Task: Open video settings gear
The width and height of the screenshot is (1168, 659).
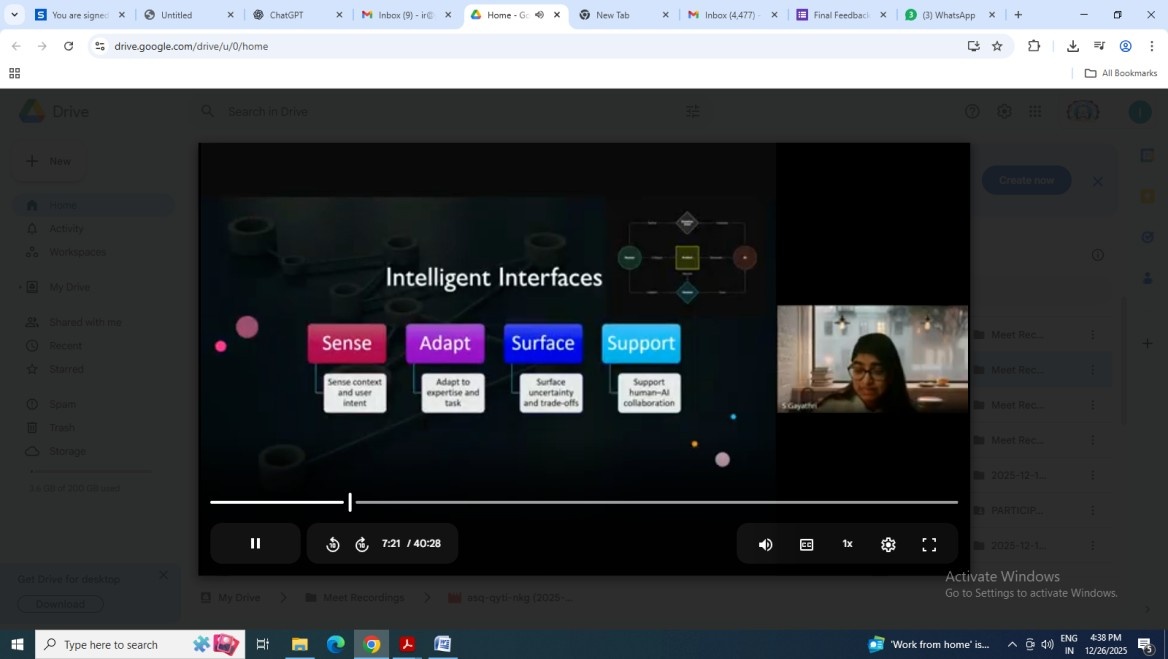Action: pyautogui.click(x=888, y=545)
